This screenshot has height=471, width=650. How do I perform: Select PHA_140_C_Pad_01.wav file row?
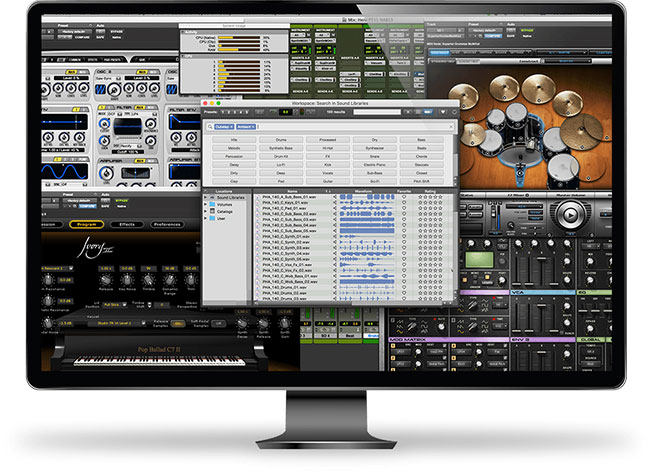coord(285,208)
